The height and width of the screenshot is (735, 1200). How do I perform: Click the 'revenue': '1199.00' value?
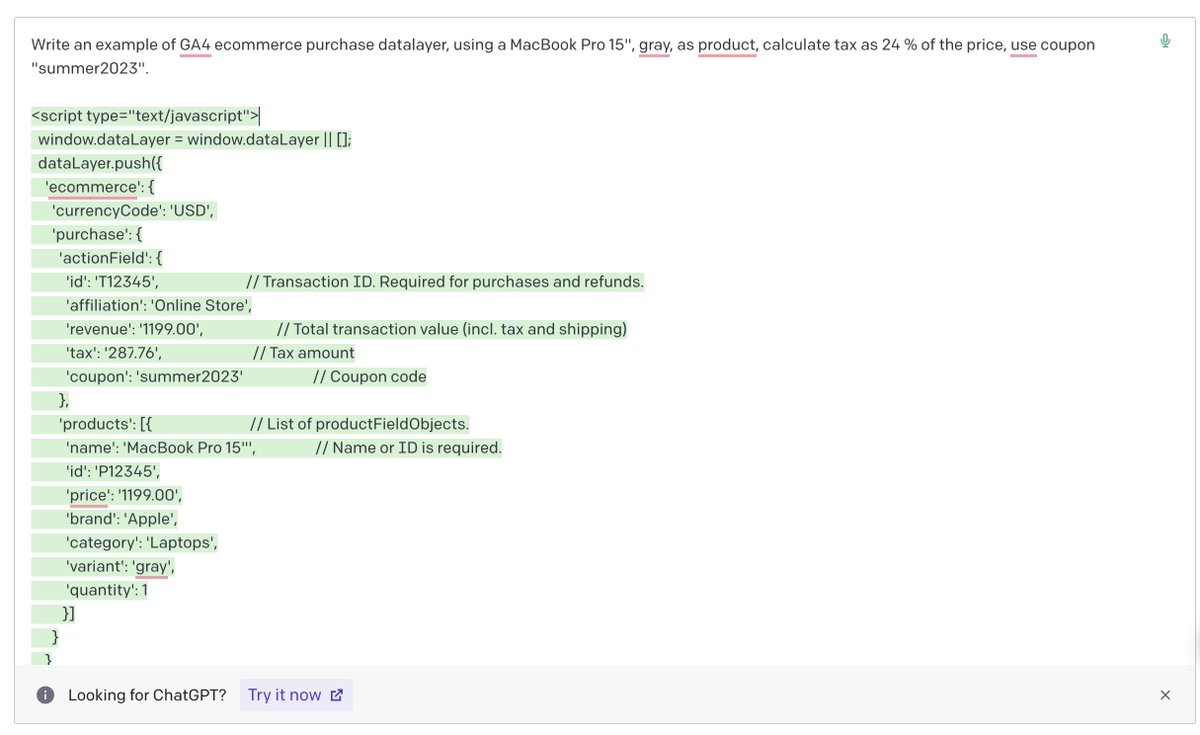click(135, 329)
